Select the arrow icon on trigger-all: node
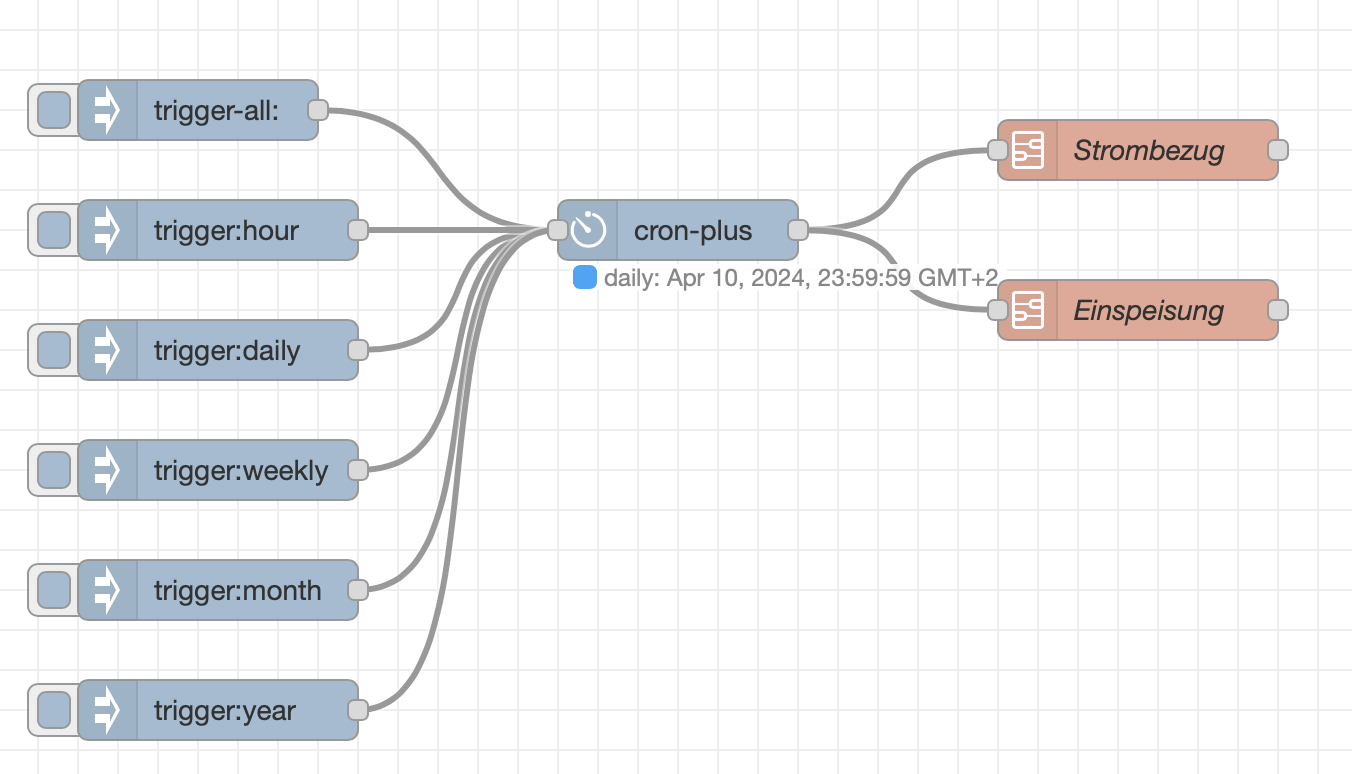The width and height of the screenshot is (1352, 774). 107,110
